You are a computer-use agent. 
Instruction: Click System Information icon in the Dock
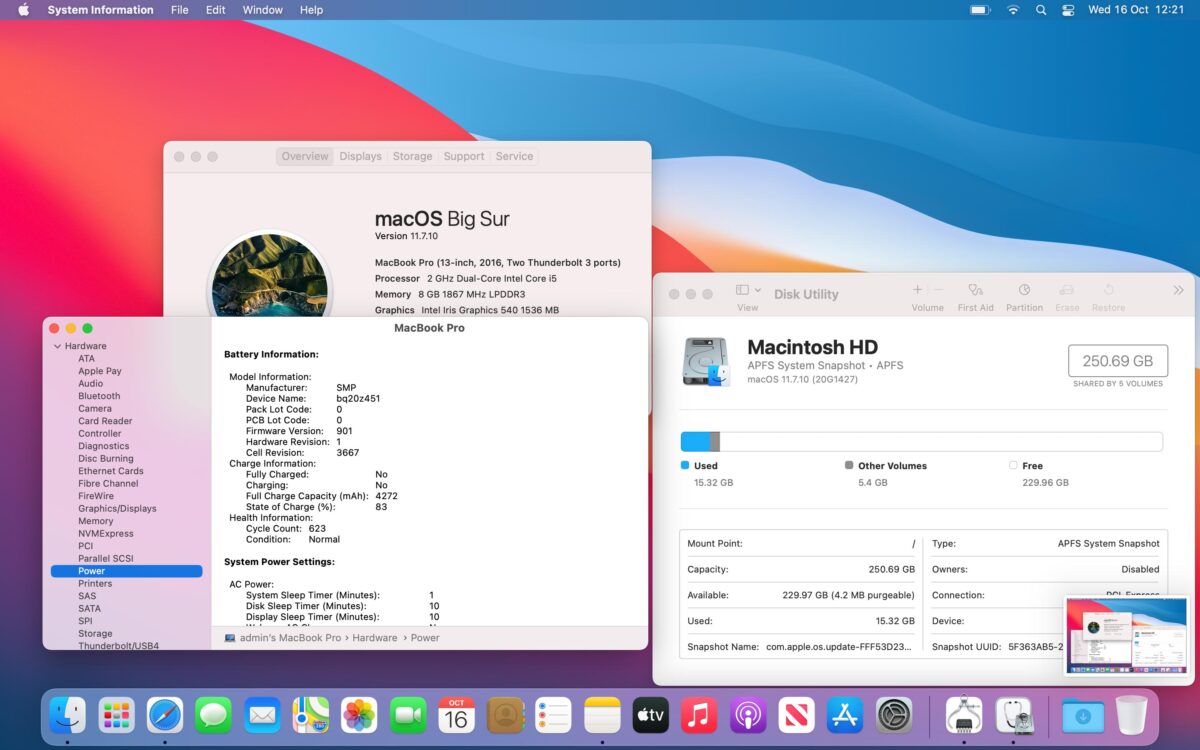tap(964, 715)
